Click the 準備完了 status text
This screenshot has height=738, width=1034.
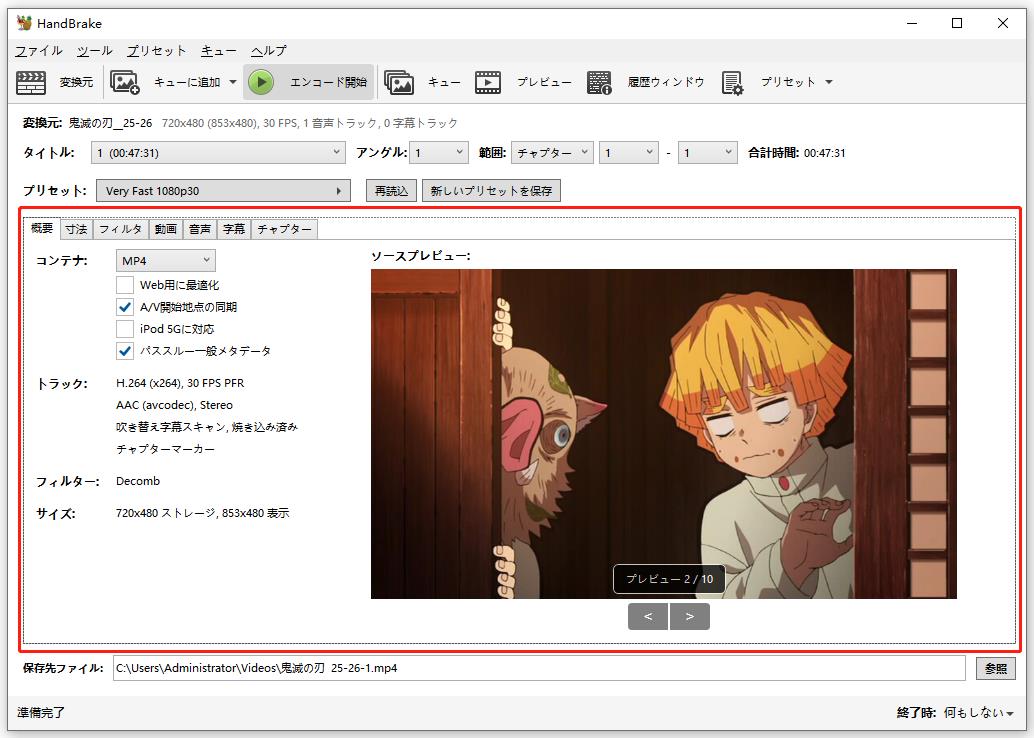[41, 712]
